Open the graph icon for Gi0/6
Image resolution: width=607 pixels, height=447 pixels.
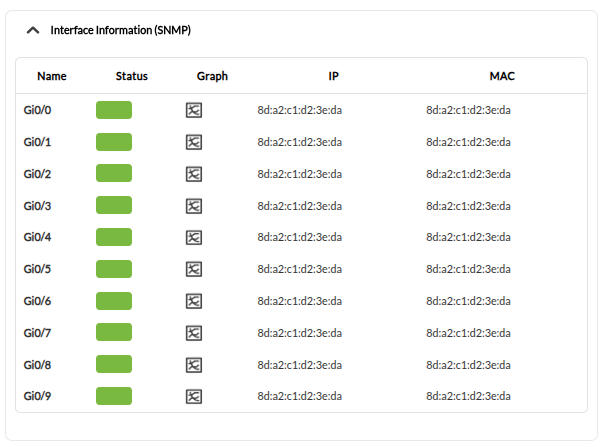click(x=194, y=301)
